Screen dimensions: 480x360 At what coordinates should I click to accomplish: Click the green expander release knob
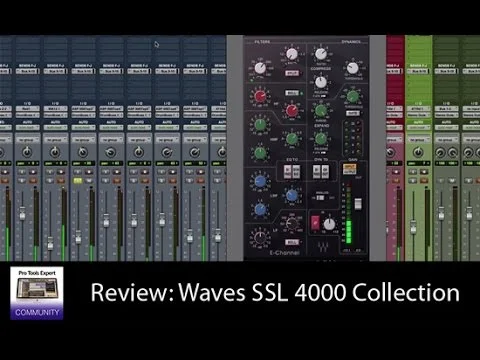321,139
